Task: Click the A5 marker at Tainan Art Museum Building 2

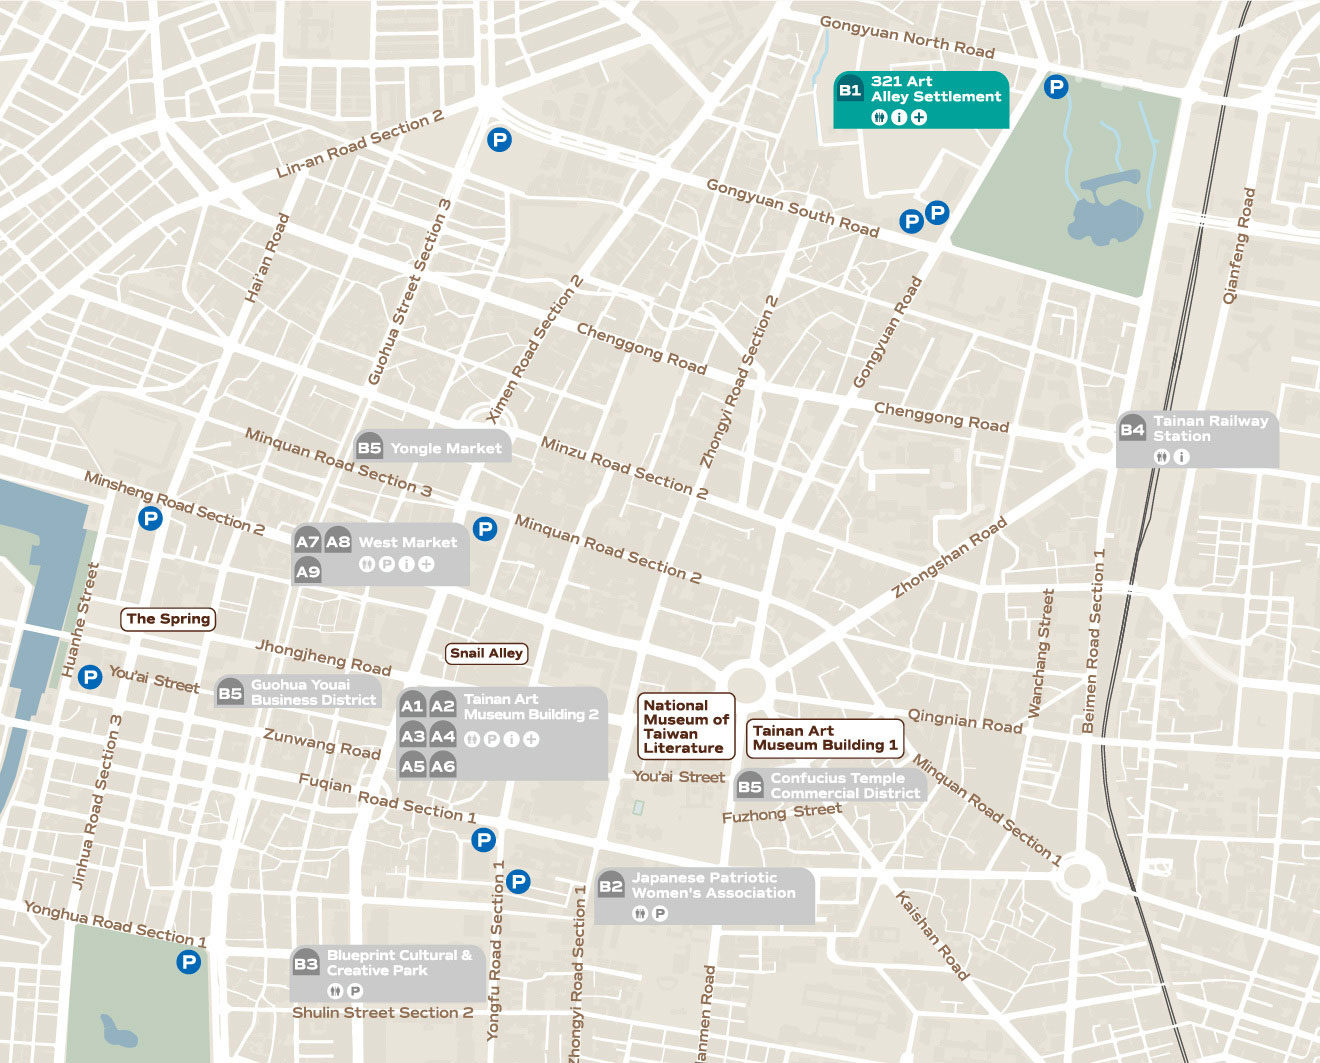Action: point(412,766)
